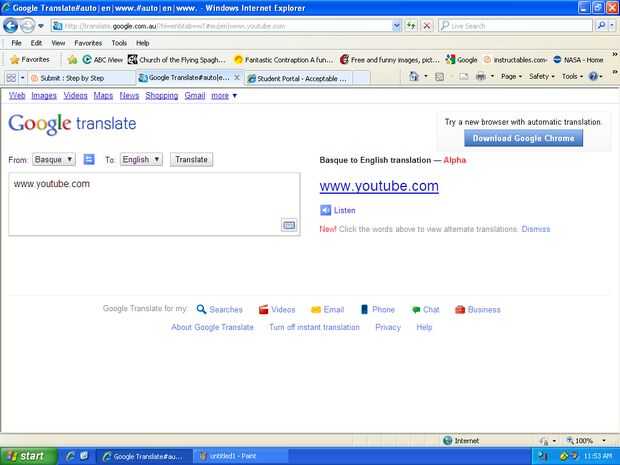Dismiss the alternate translations tip
620x465 pixels.
(x=536, y=229)
